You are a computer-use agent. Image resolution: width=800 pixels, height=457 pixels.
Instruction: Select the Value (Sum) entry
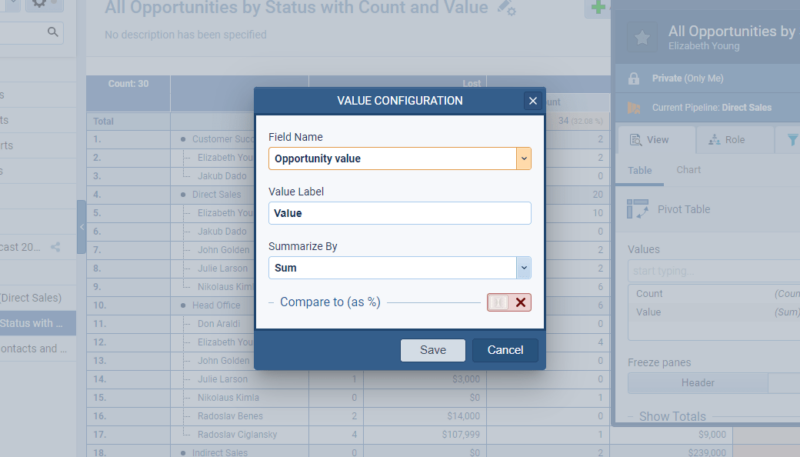pyautogui.click(x=714, y=312)
